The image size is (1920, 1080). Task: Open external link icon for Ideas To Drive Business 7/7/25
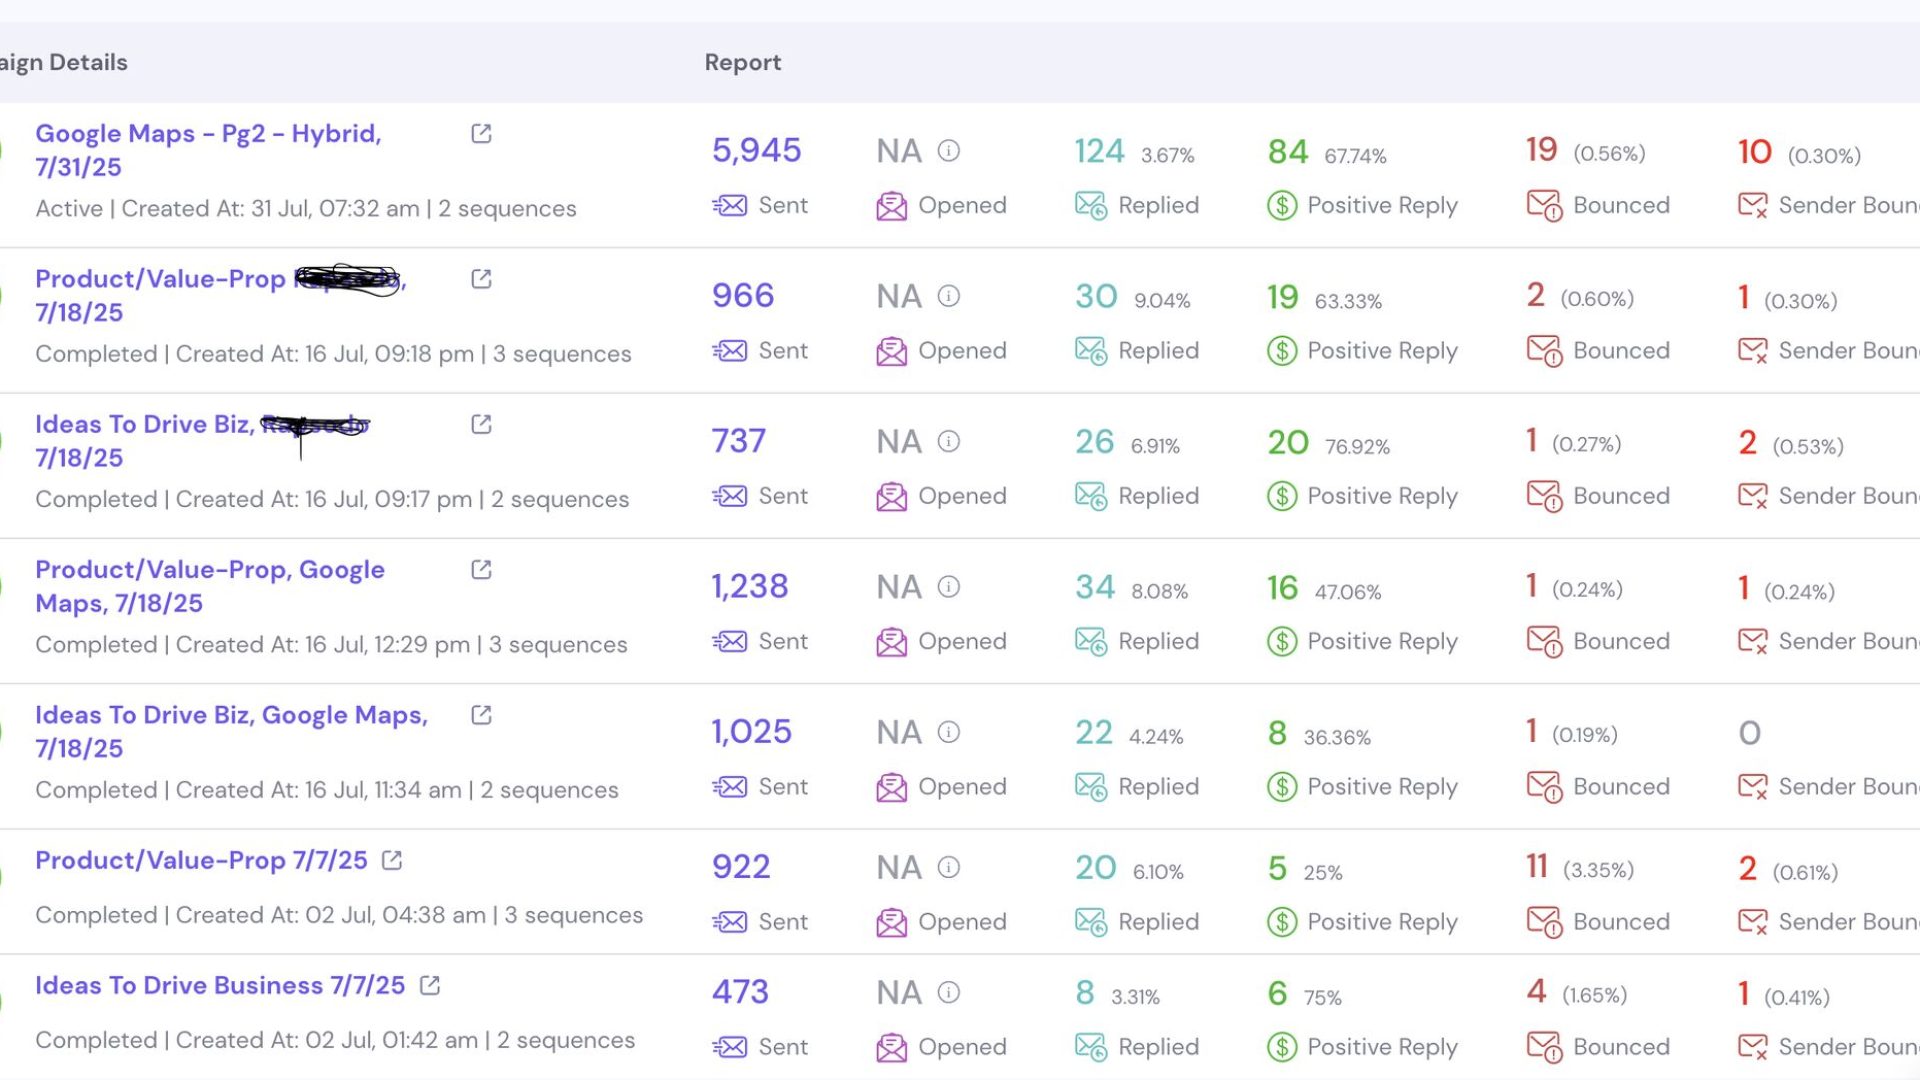[430, 986]
